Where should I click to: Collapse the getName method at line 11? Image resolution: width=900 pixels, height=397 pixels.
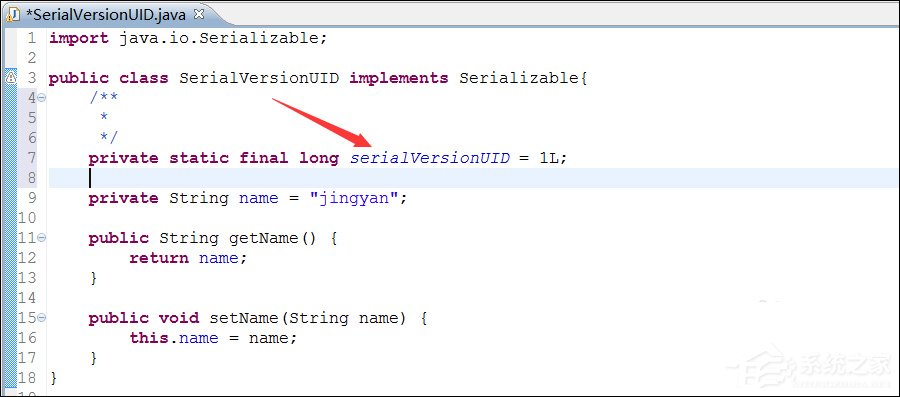click(41, 238)
